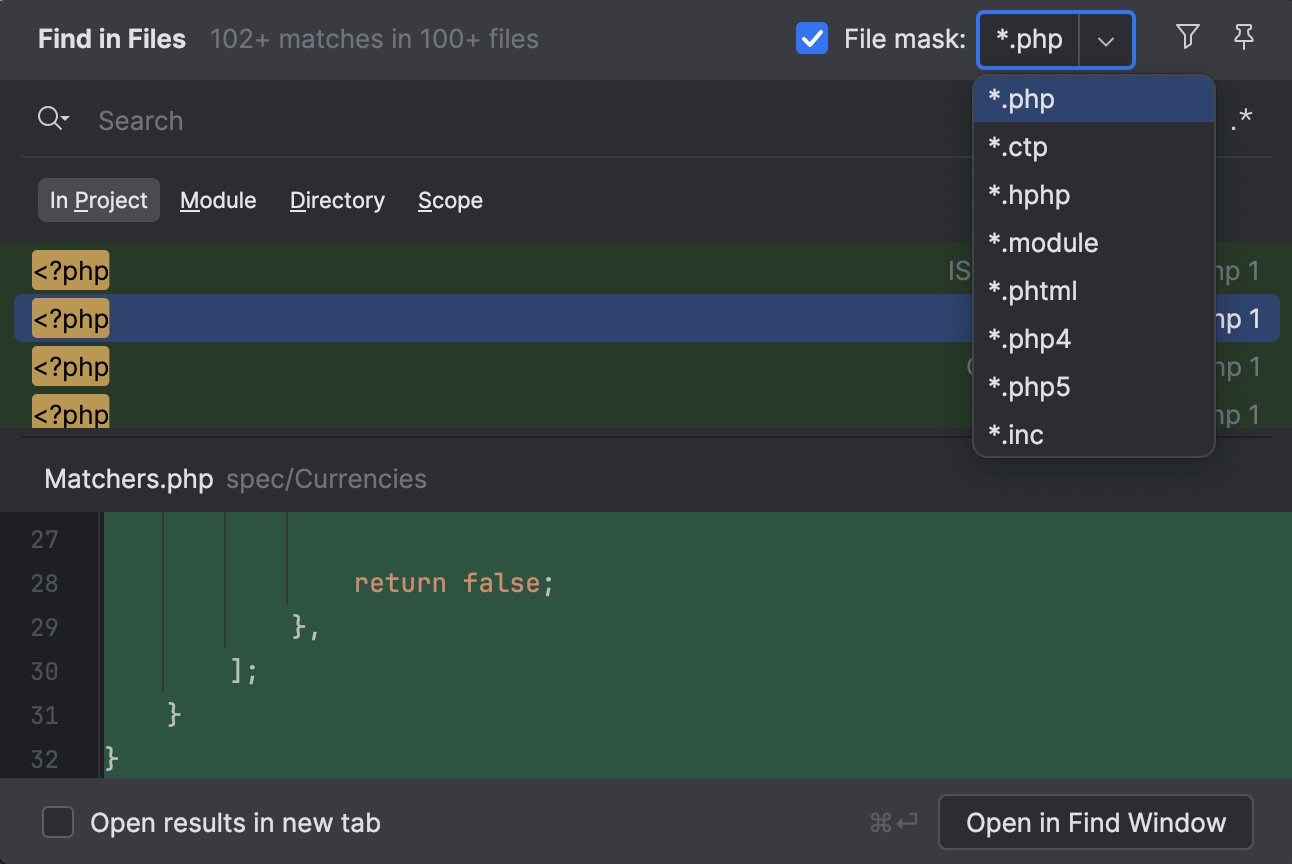Viewport: 1292px width, 864px height.
Task: Choose *.ctp from the mask list
Action: (x=1018, y=147)
